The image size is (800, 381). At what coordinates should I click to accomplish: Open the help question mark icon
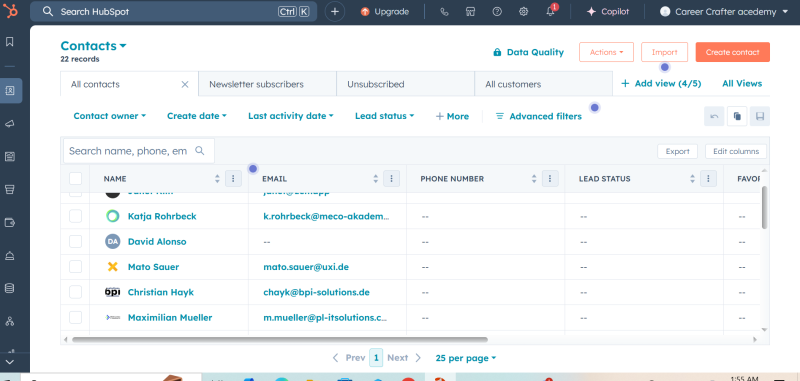(x=497, y=12)
